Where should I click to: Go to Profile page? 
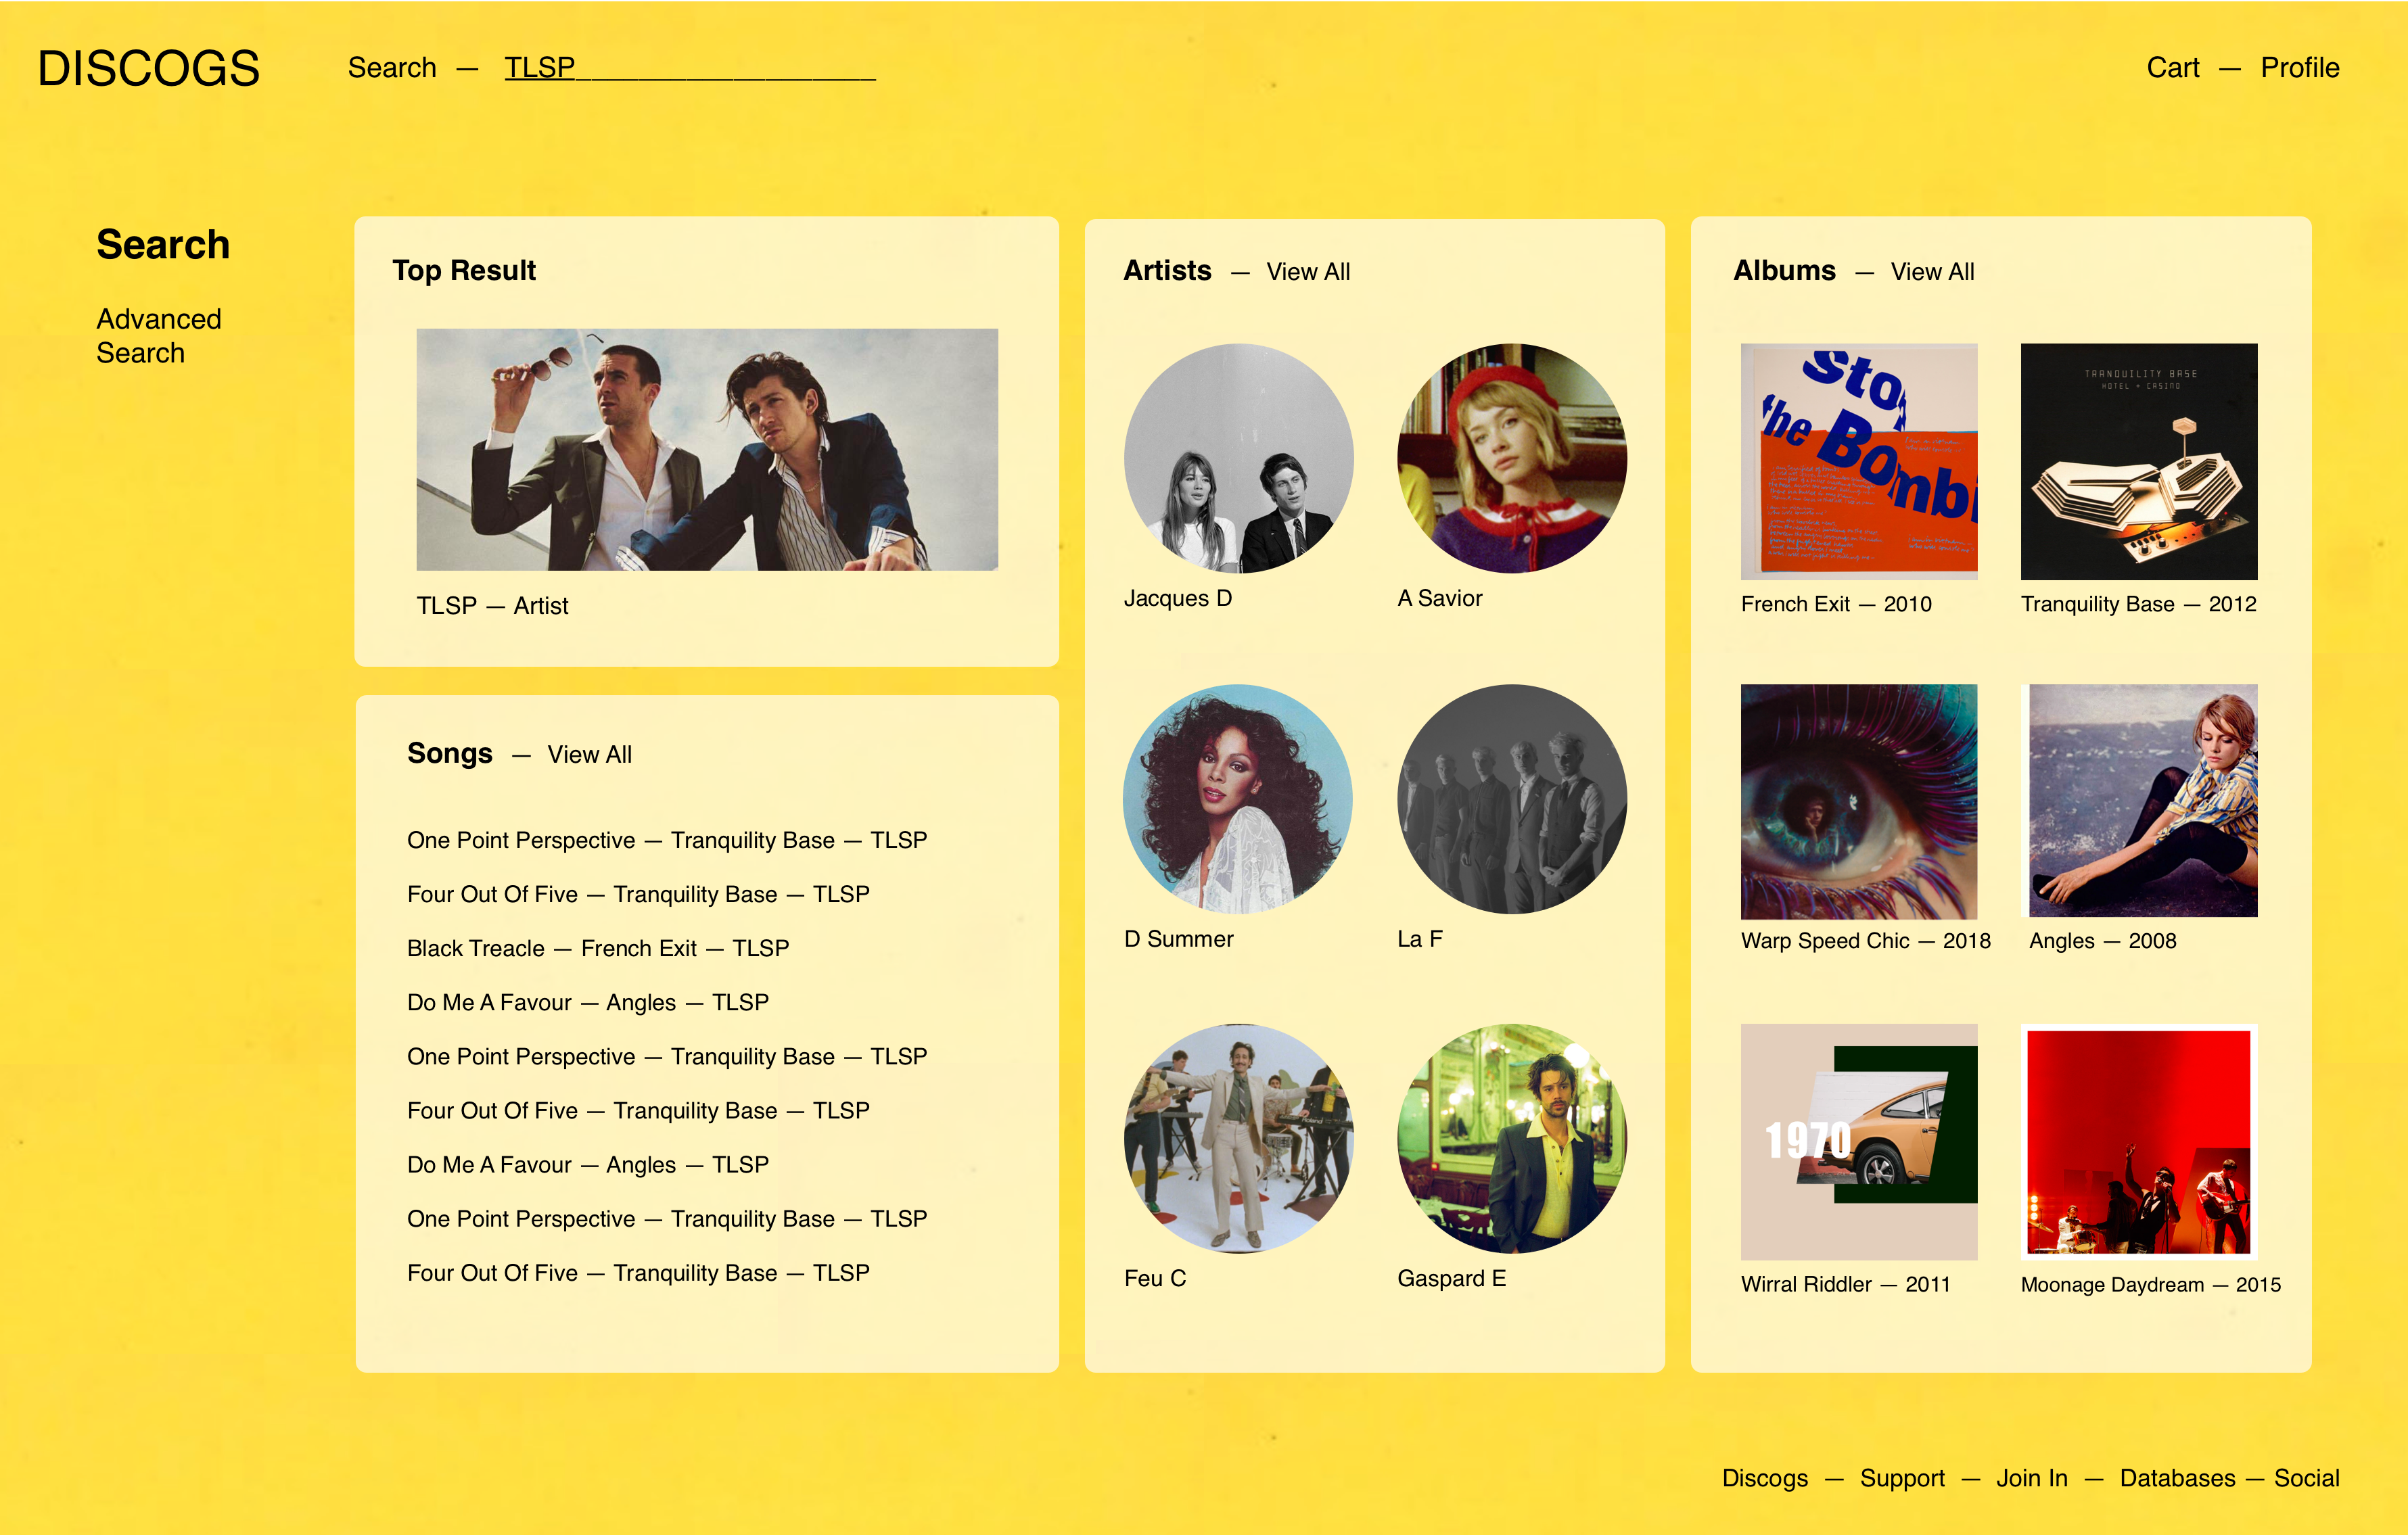pyautogui.click(x=2299, y=67)
